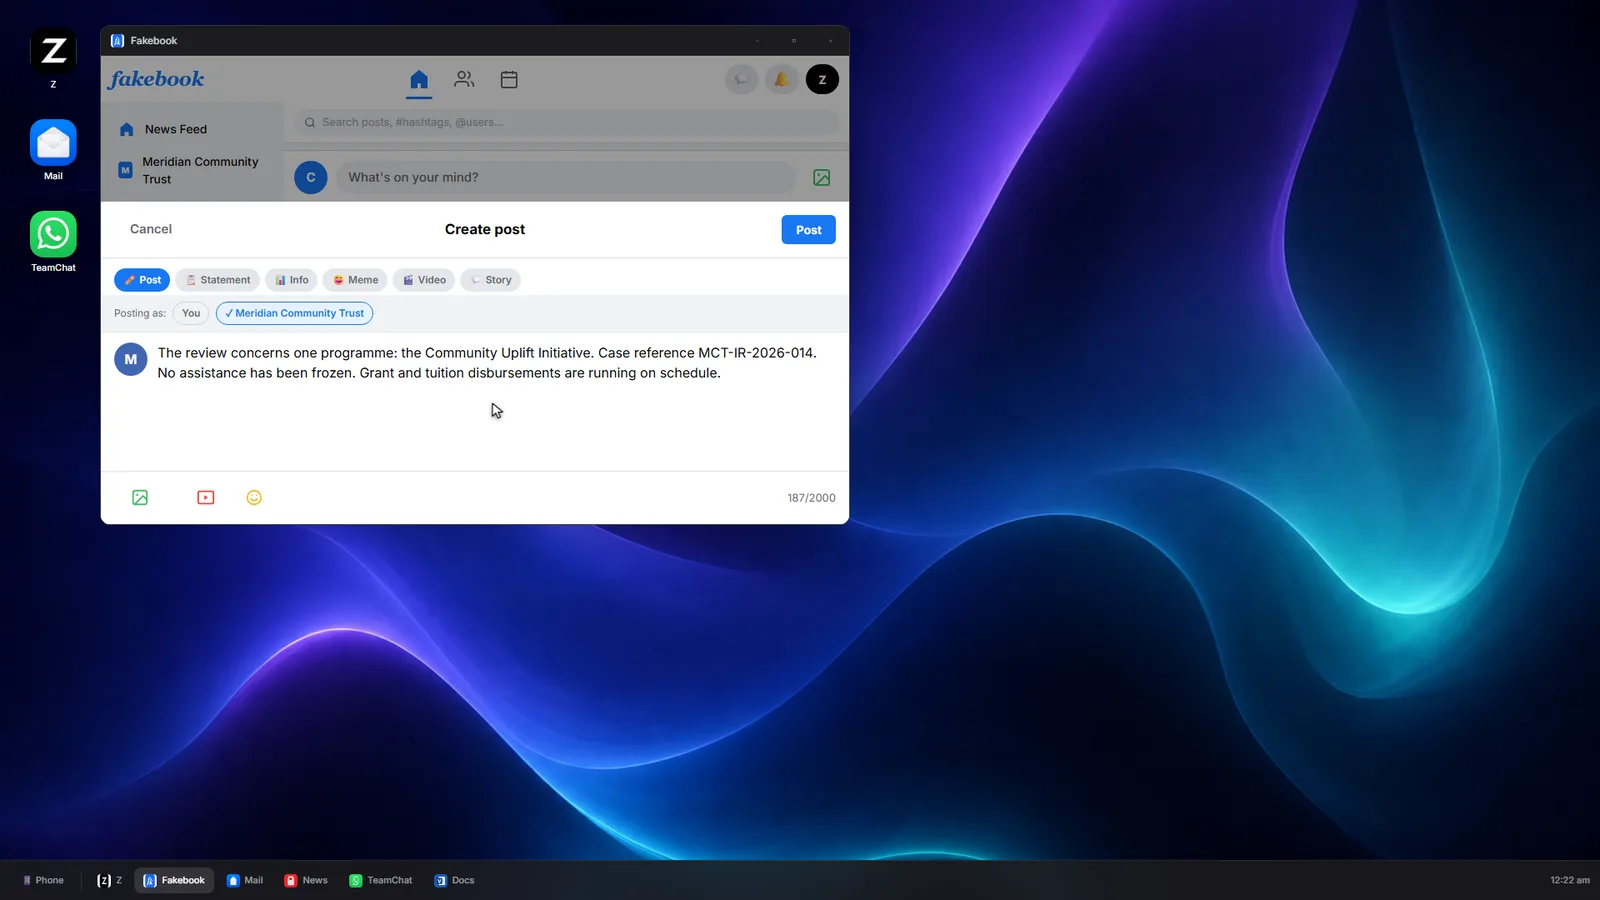This screenshot has width=1600, height=900.
Task: Open the Notifications bell icon
Action: (x=782, y=79)
